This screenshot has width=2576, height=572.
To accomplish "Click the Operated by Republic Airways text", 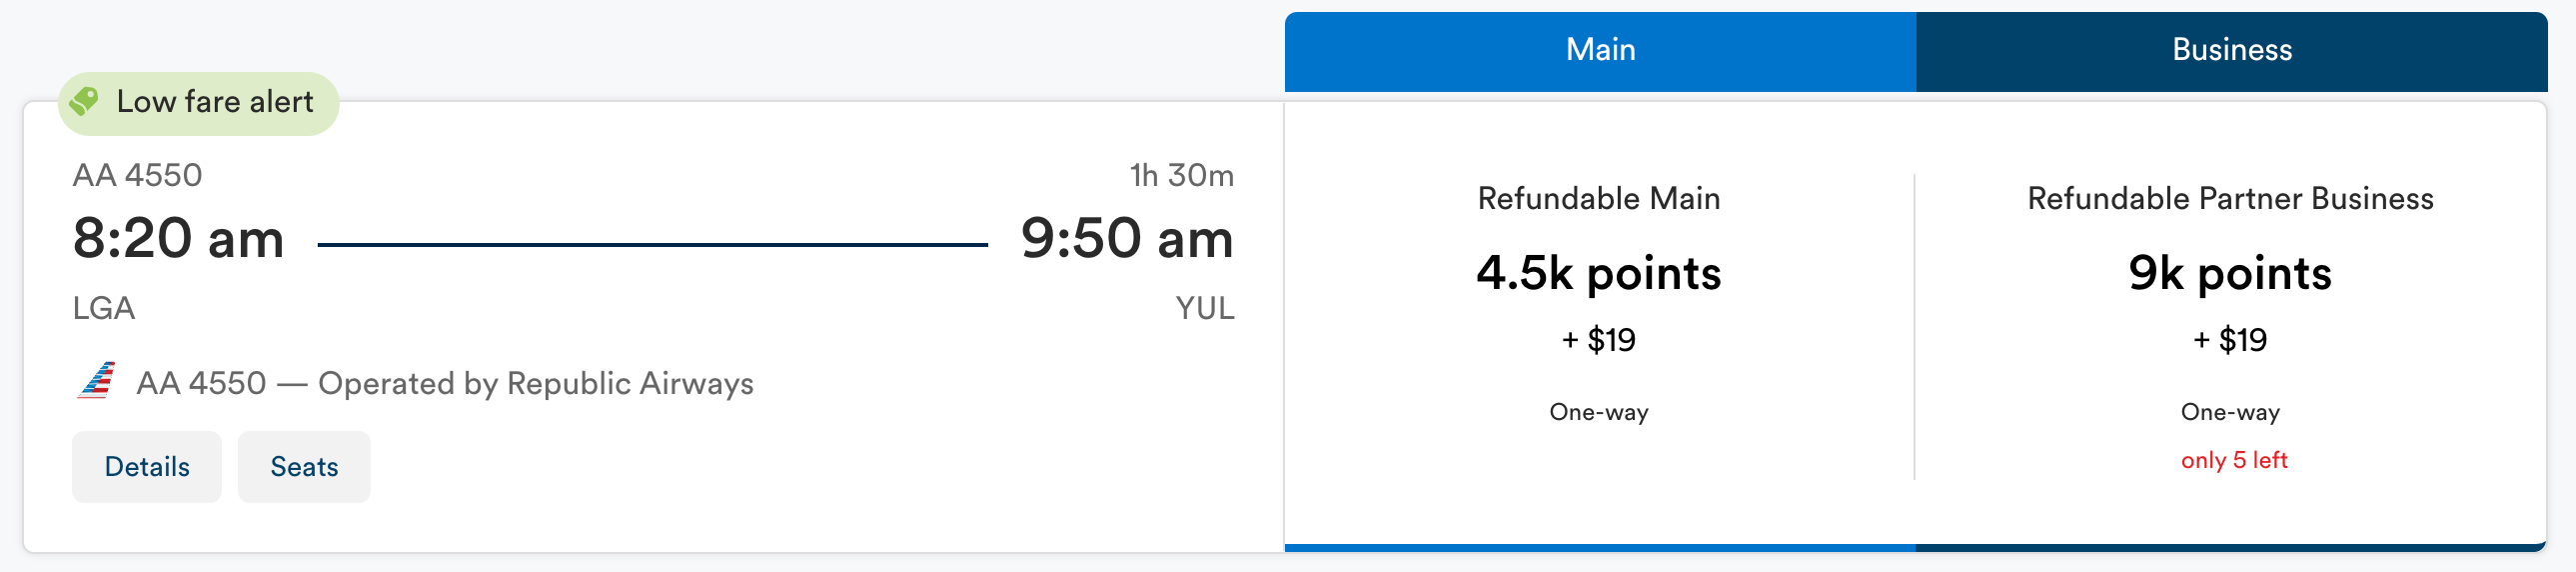I will 536,384.
